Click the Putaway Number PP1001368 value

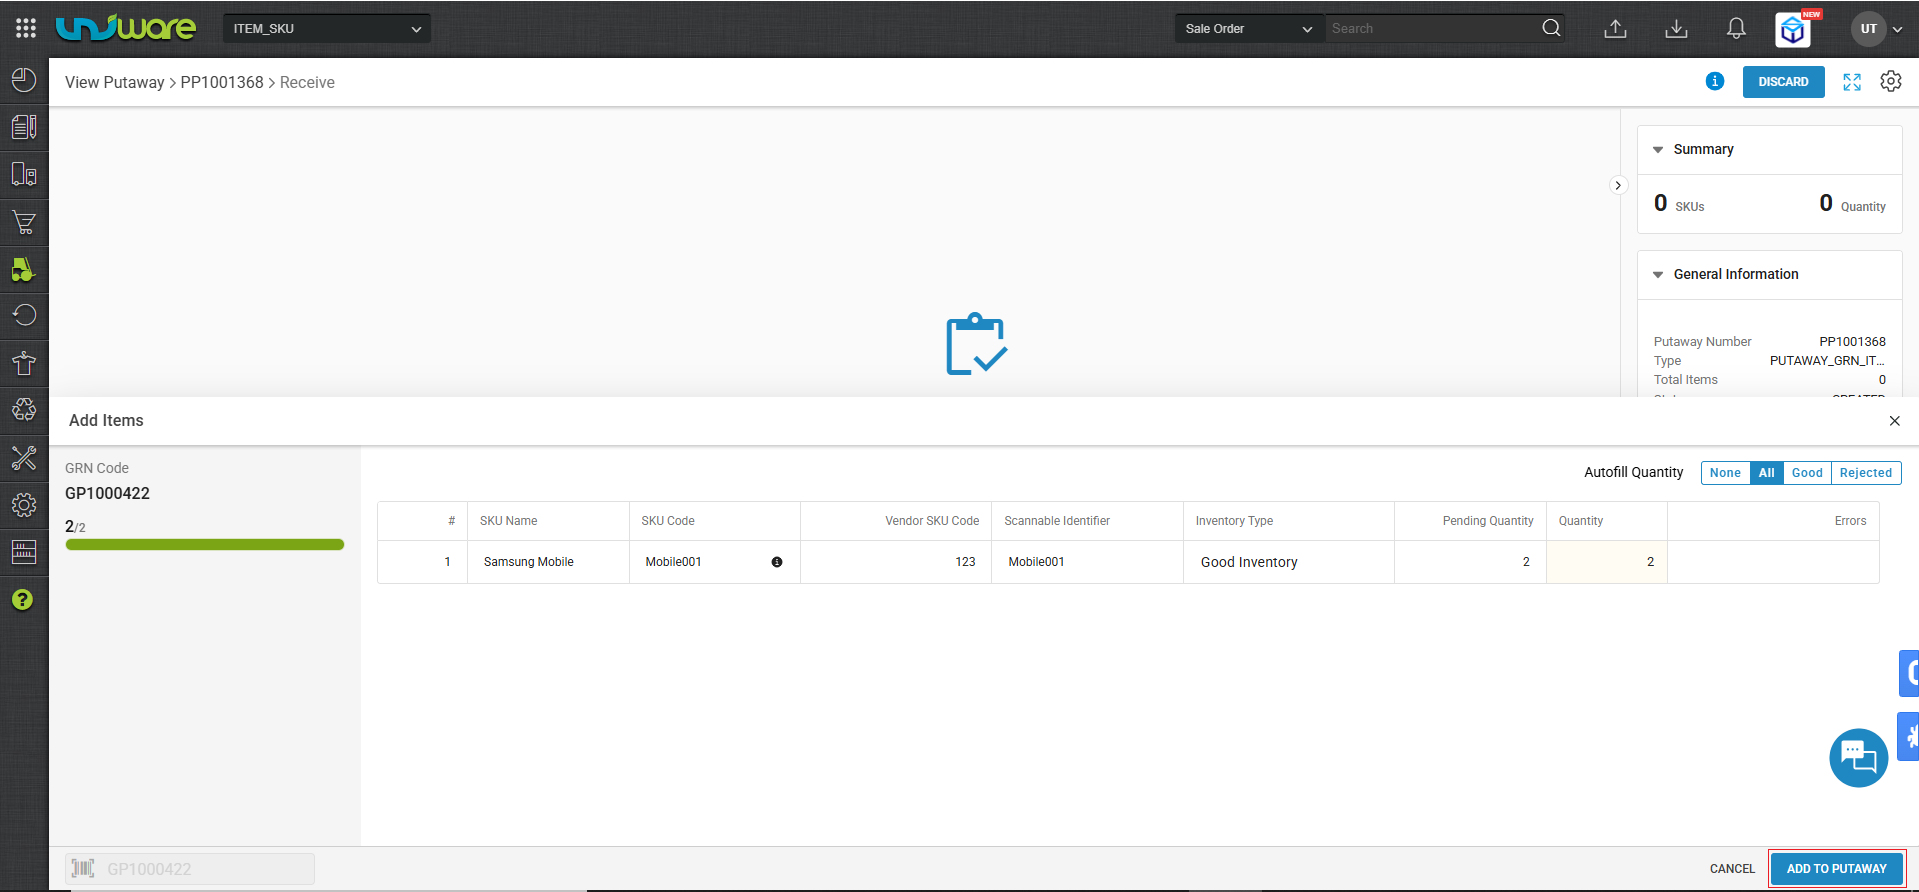(1852, 342)
